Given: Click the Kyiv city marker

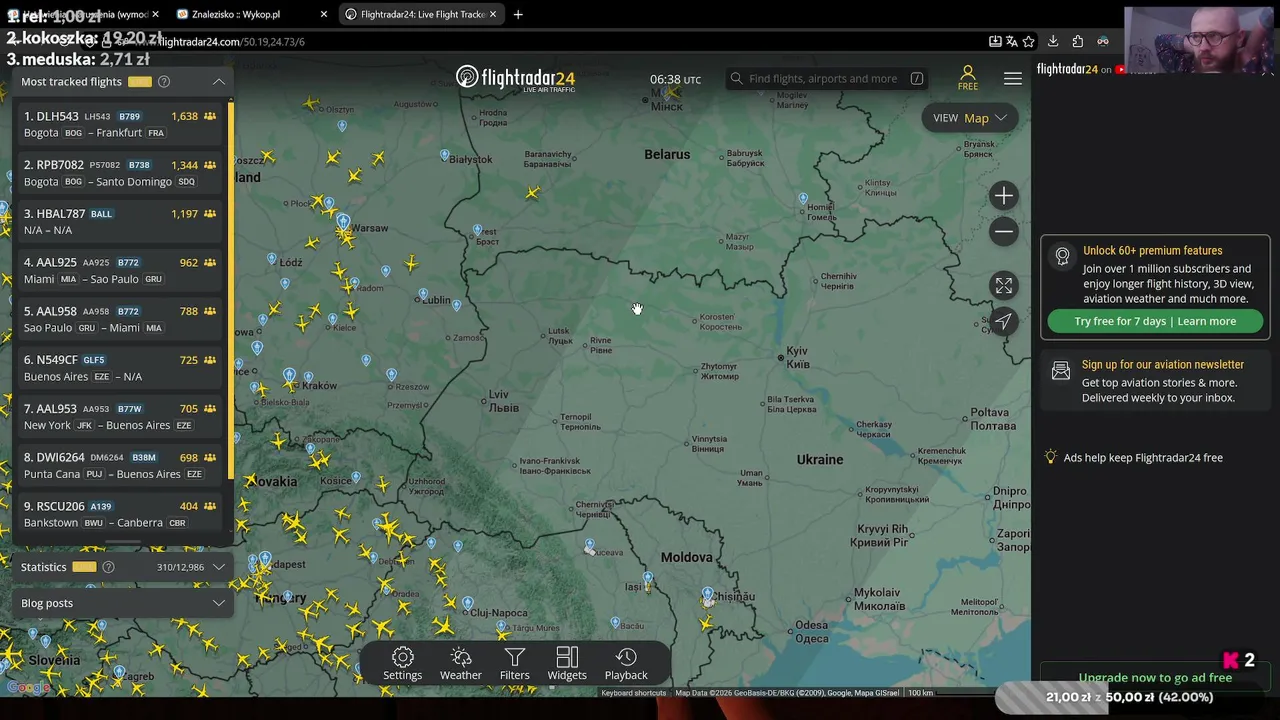Looking at the screenshot, I should pyautogui.click(x=781, y=357).
